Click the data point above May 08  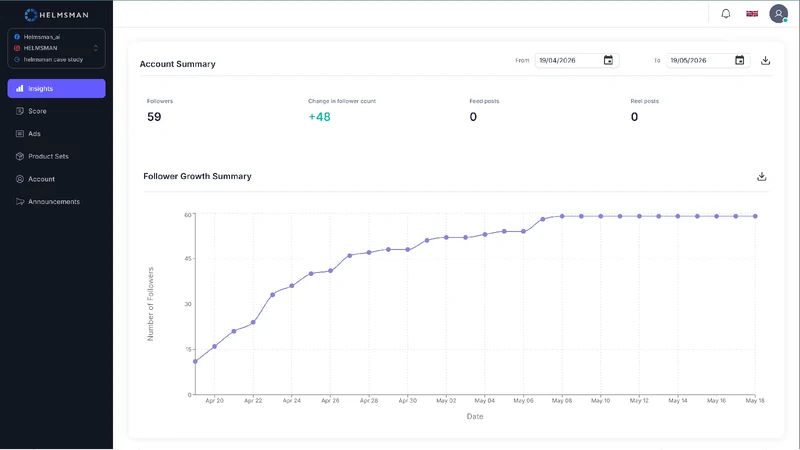(x=562, y=216)
